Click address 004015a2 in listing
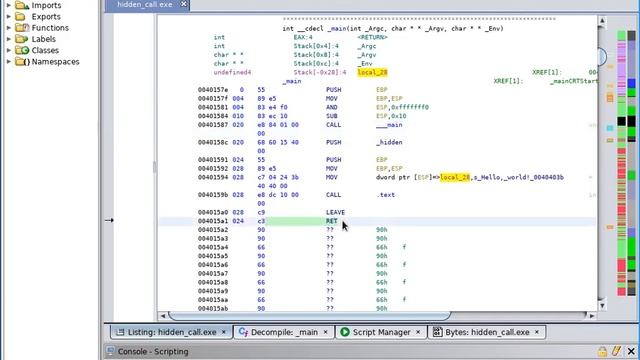The height and width of the screenshot is (360, 640). [x=213, y=230]
